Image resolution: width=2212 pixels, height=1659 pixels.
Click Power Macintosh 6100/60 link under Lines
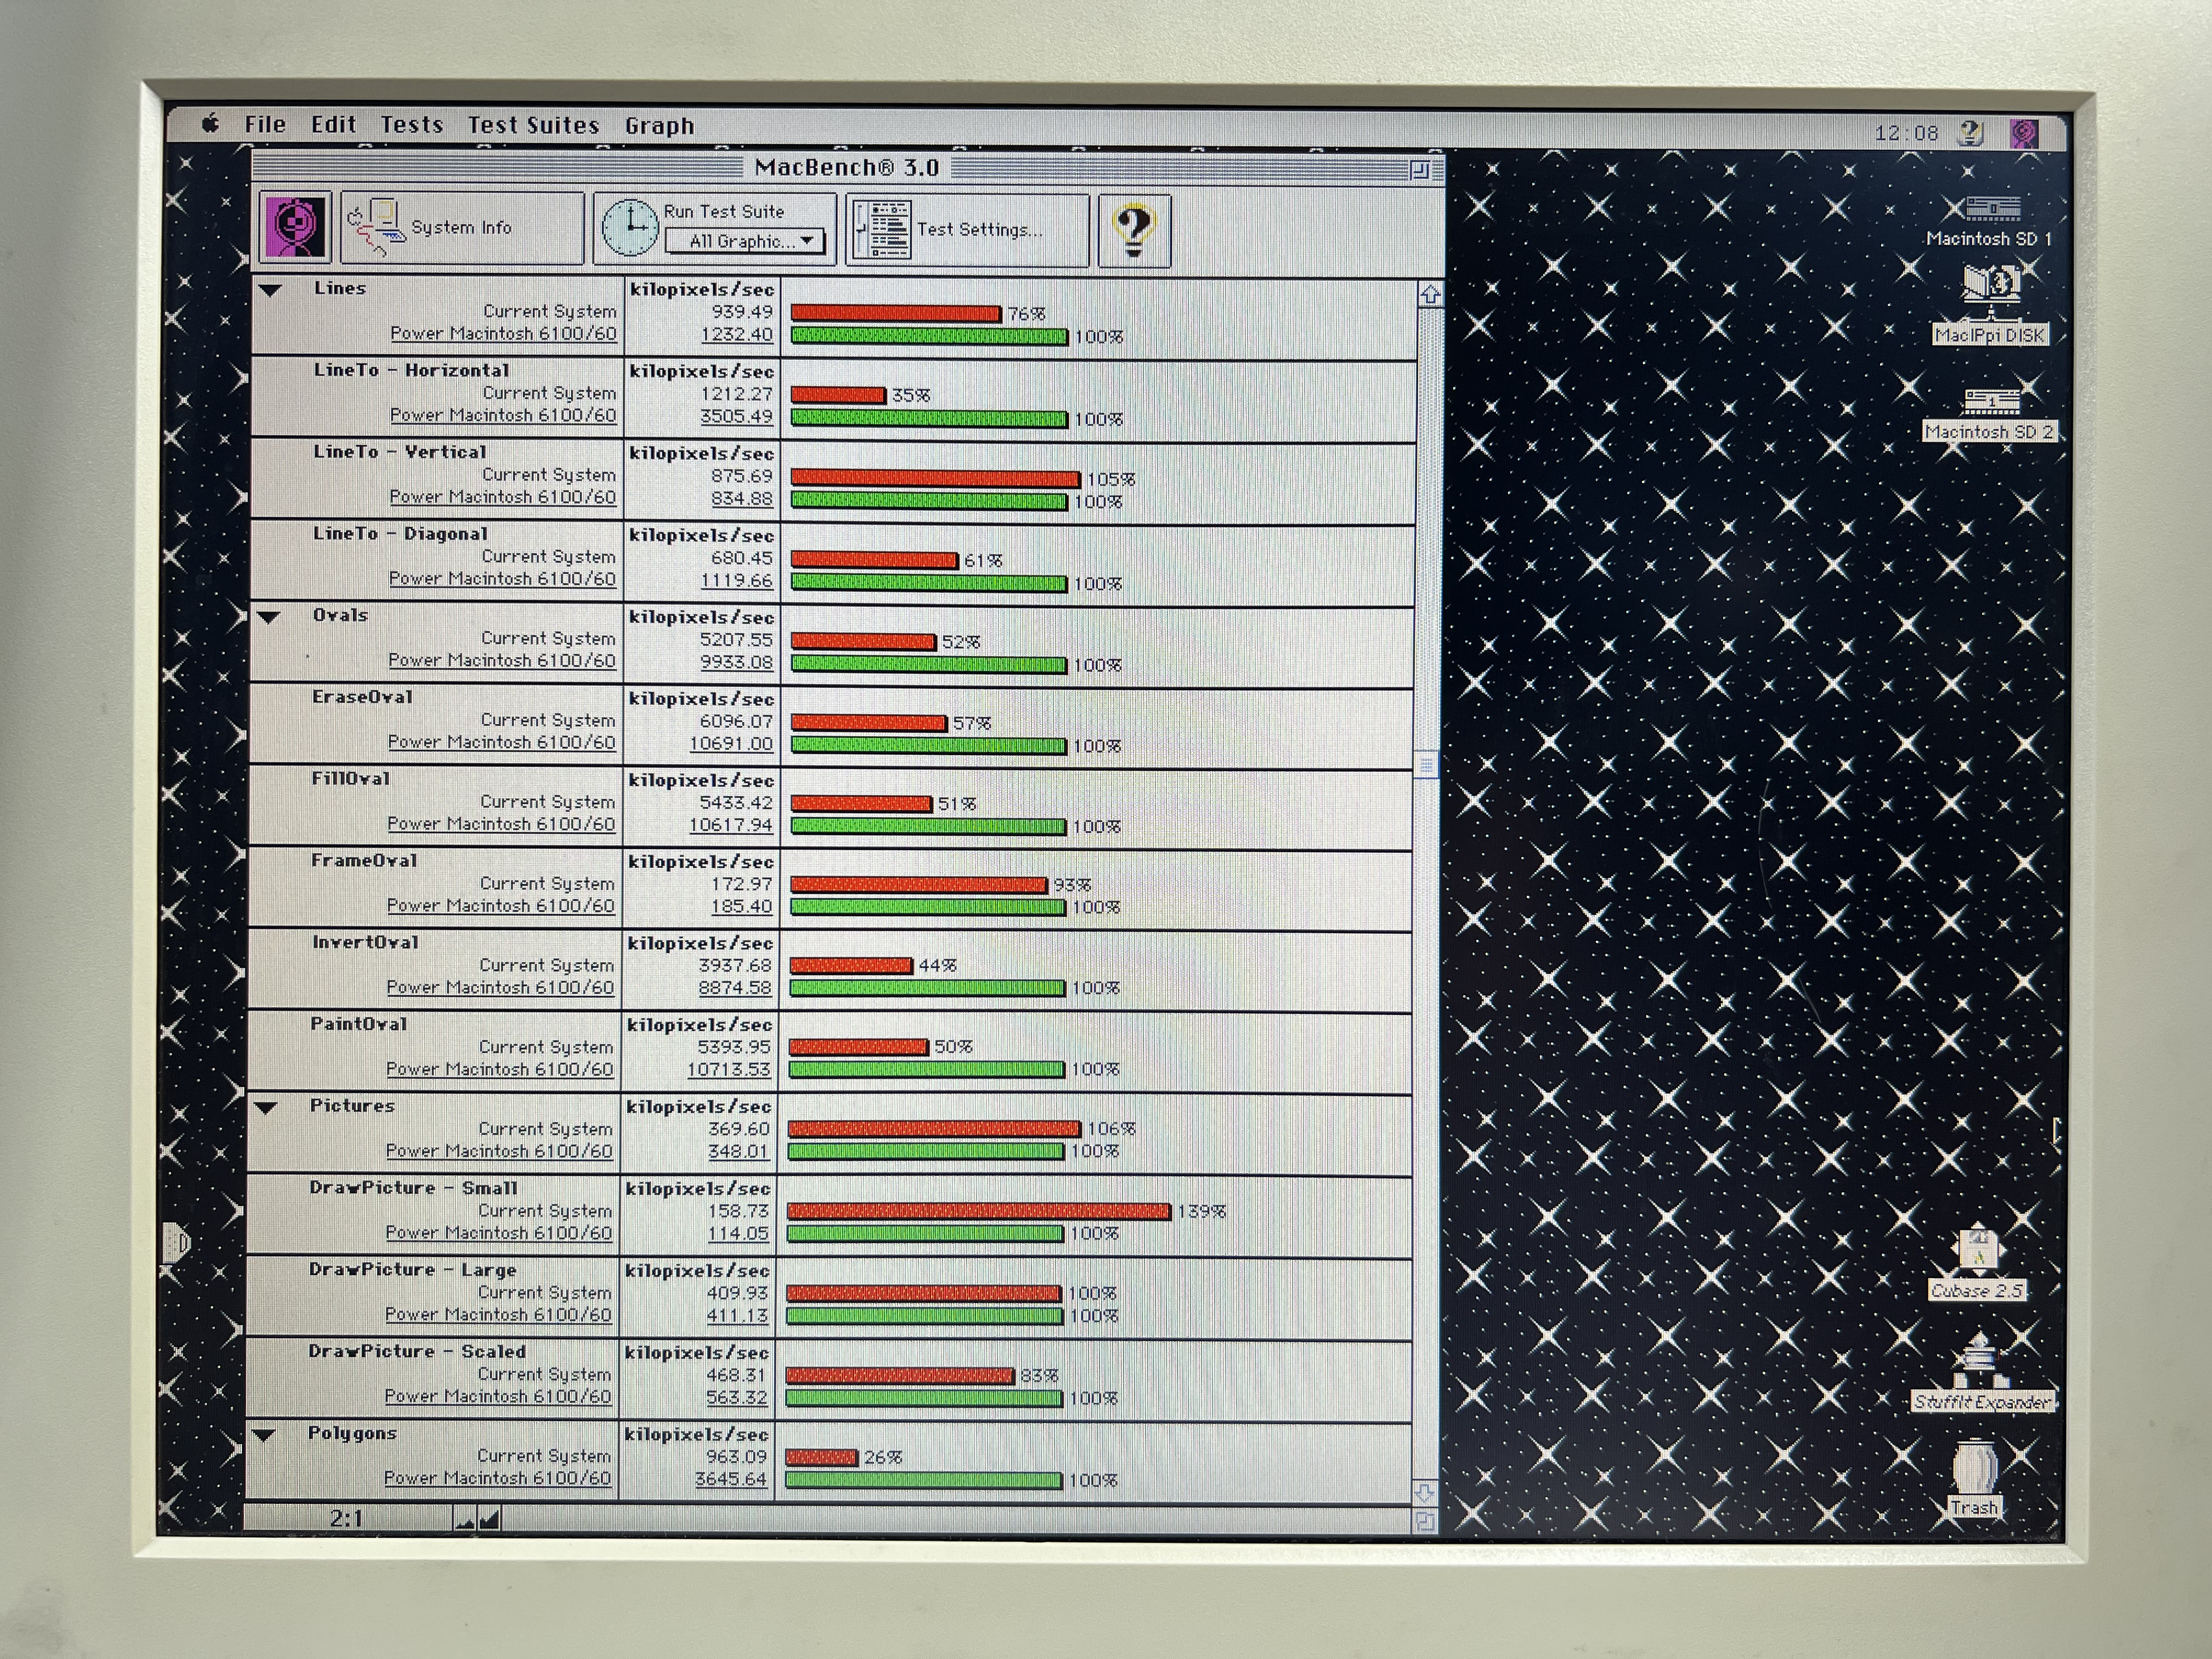pyautogui.click(x=503, y=334)
